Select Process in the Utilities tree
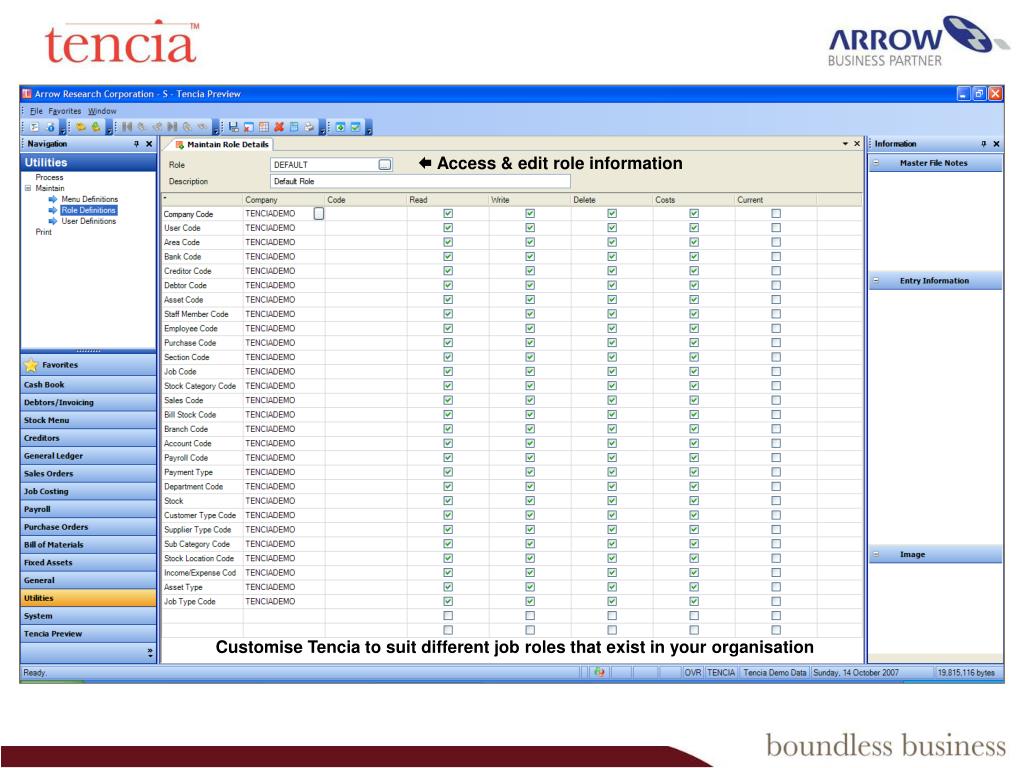1024x768 pixels. point(50,178)
